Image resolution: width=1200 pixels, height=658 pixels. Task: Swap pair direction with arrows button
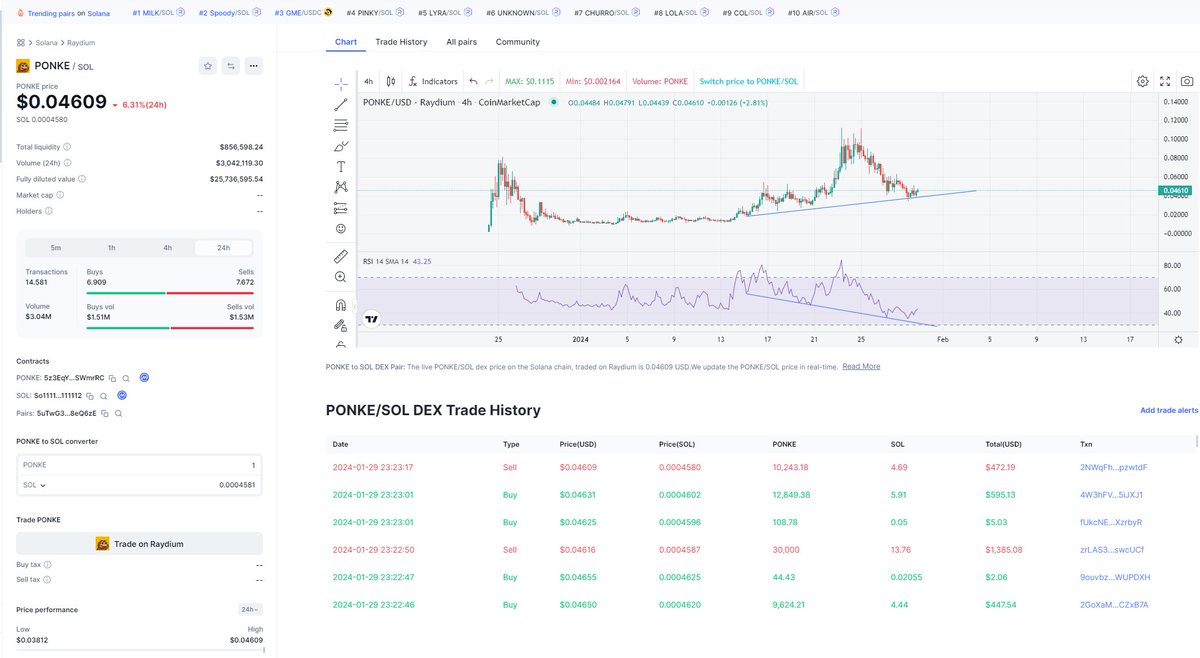coord(231,66)
